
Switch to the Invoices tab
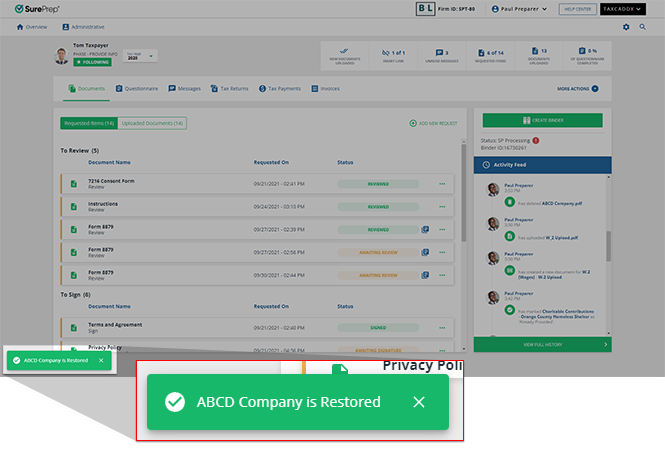pos(325,89)
